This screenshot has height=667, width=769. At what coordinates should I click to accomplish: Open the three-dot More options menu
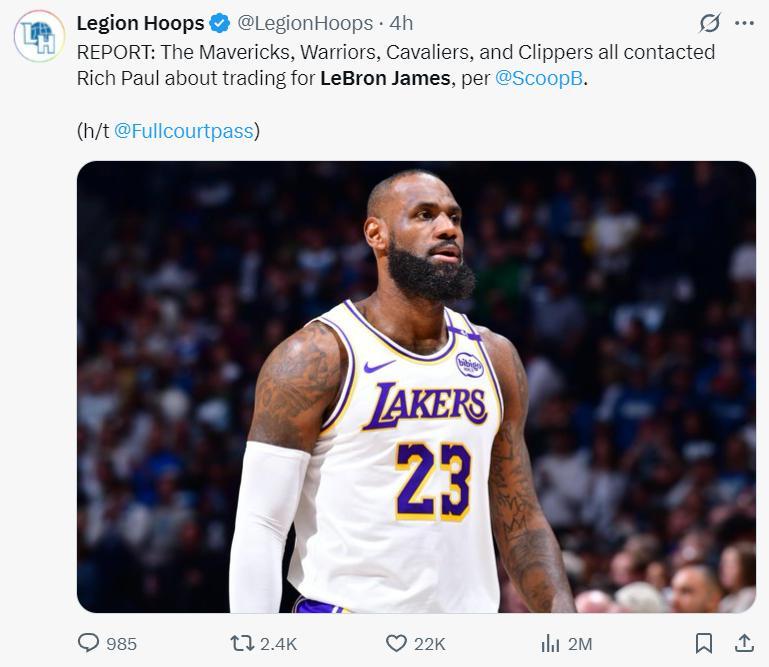click(x=744, y=23)
